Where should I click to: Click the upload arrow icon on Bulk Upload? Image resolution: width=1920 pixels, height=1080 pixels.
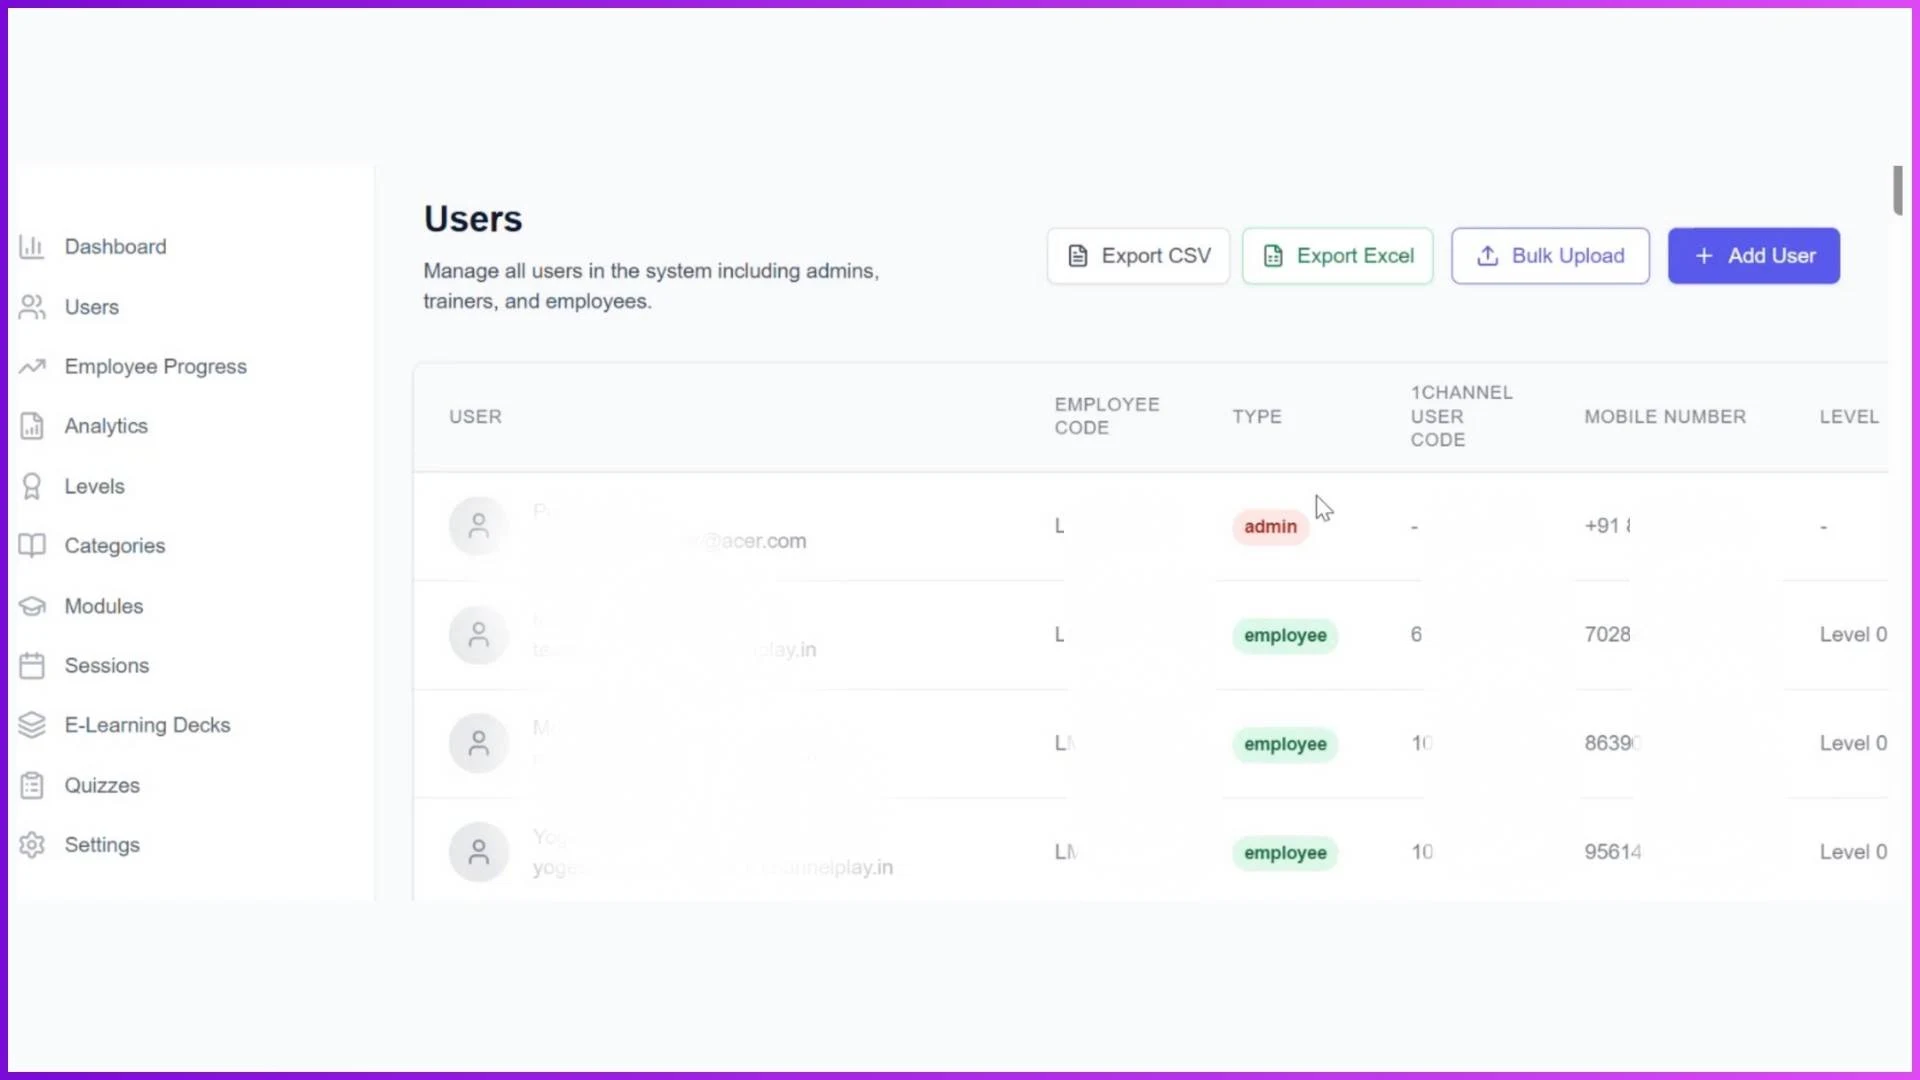[x=1488, y=256]
